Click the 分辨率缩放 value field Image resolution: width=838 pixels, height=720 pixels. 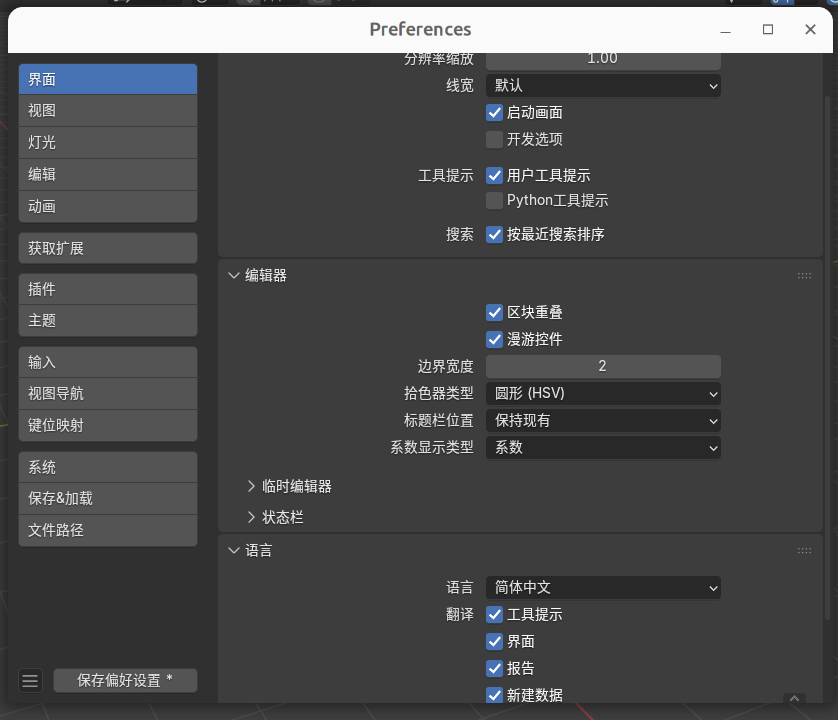(603, 59)
